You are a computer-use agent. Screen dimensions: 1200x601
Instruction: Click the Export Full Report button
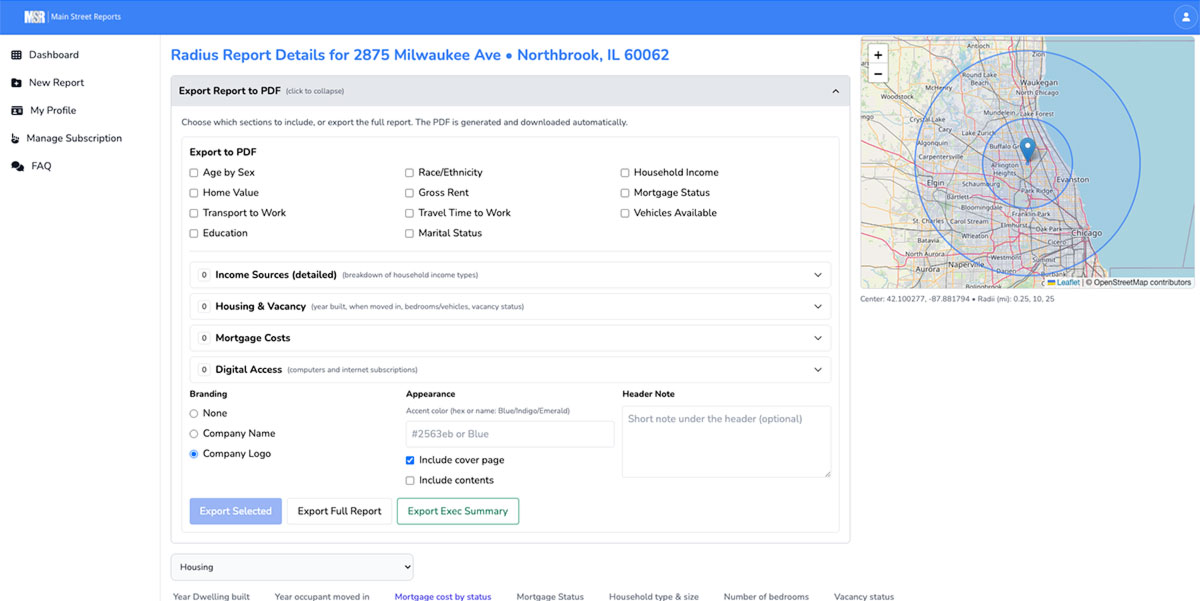click(338, 511)
